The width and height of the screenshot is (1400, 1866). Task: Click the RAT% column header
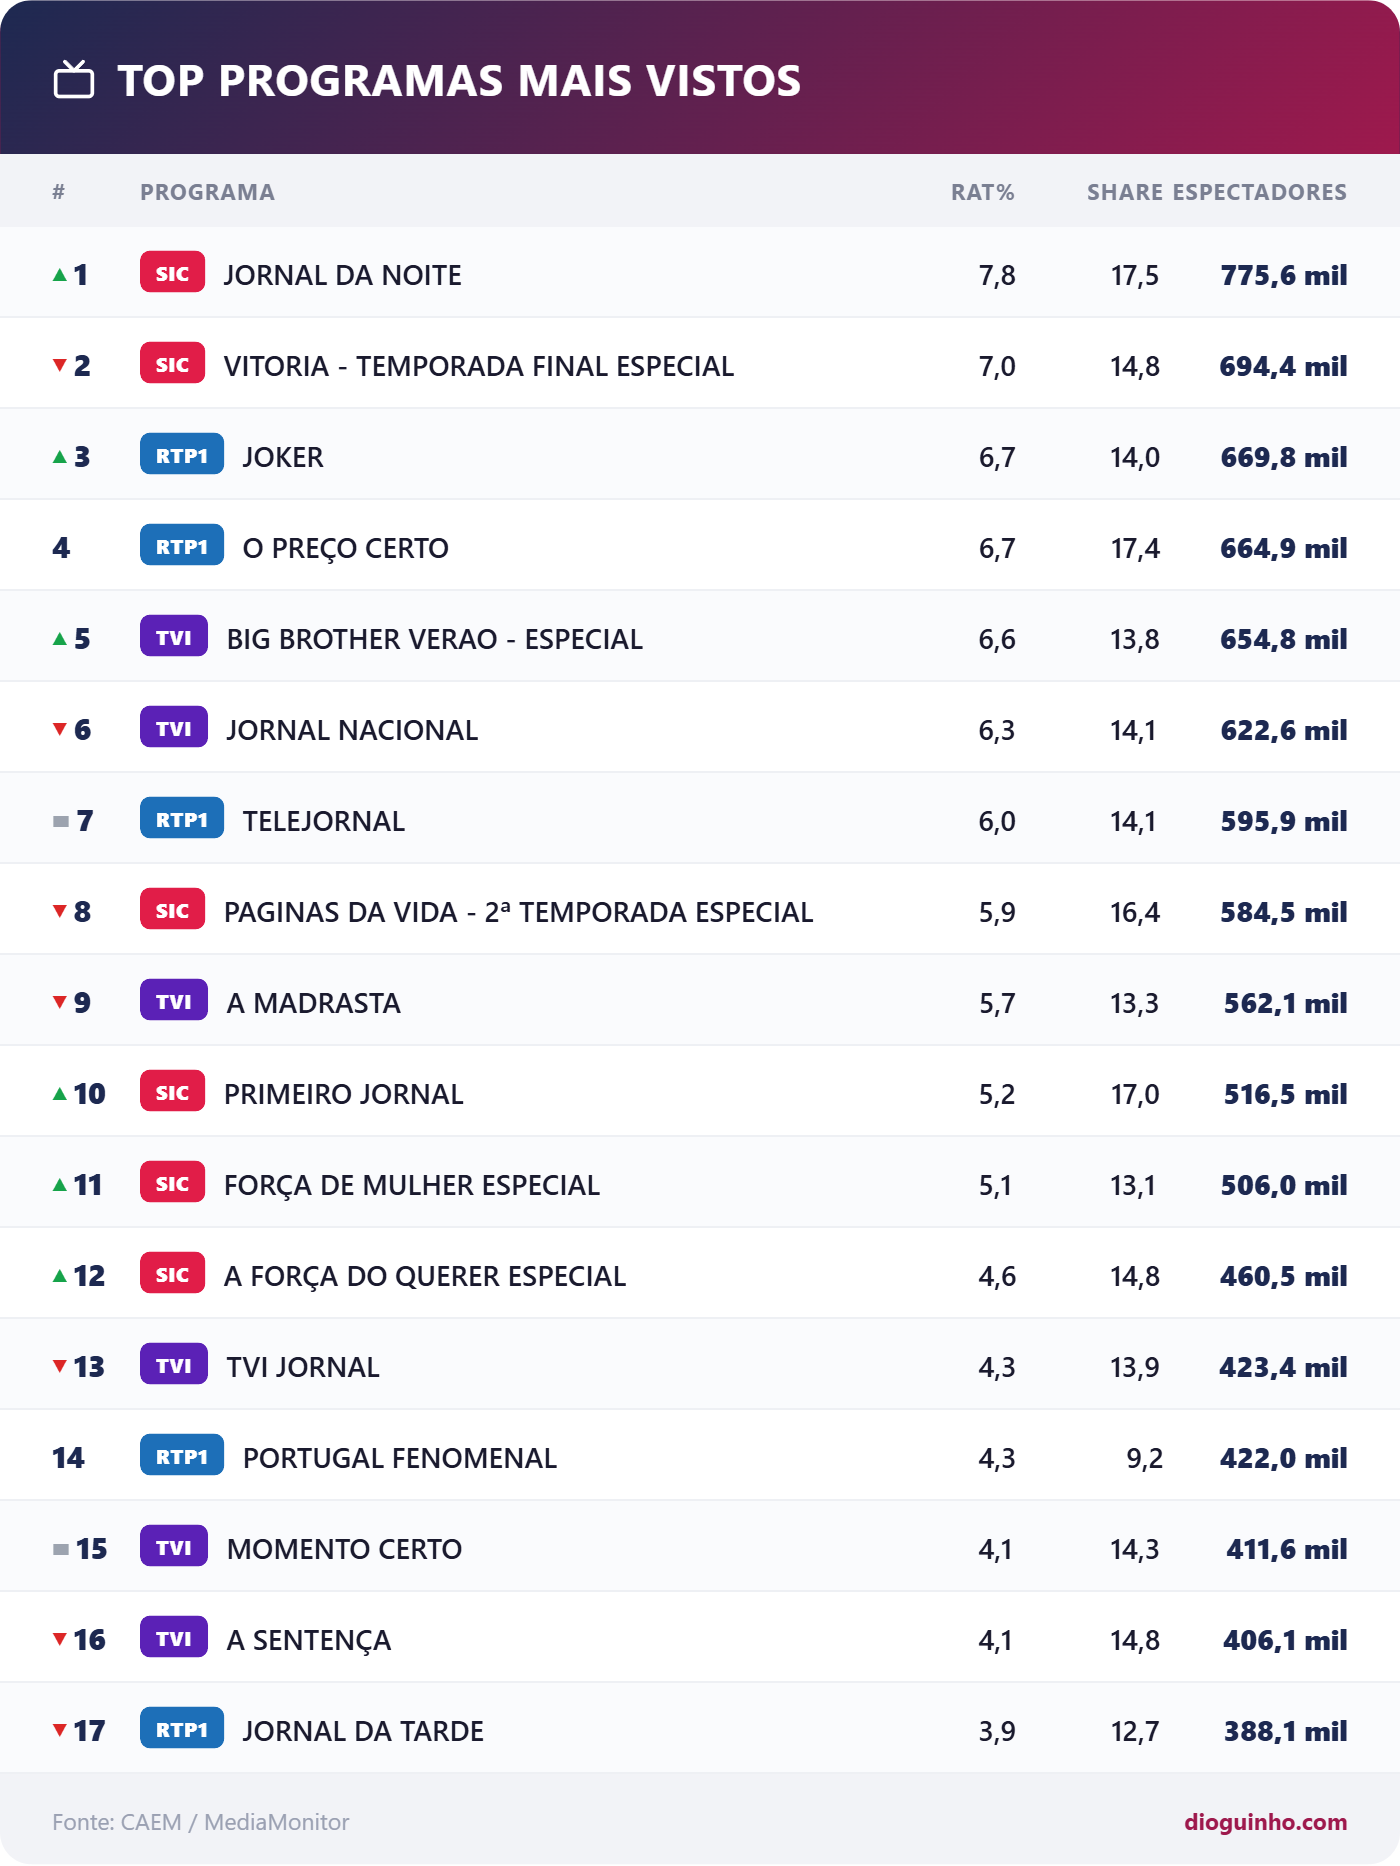982,192
